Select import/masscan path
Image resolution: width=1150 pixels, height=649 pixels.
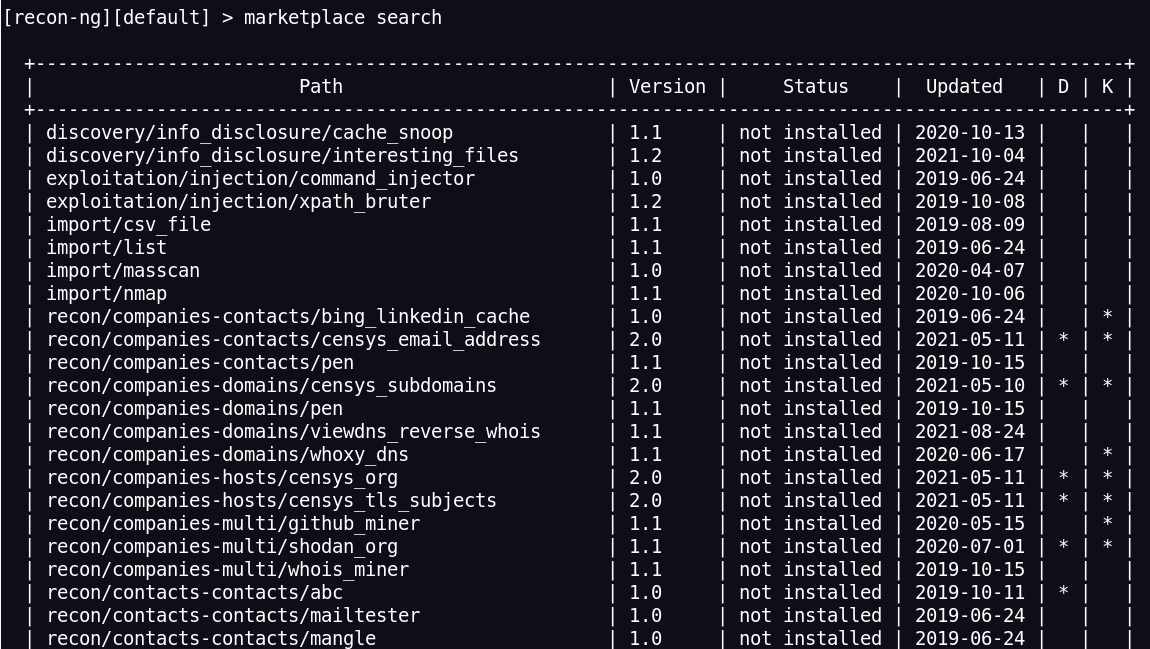click(123, 271)
